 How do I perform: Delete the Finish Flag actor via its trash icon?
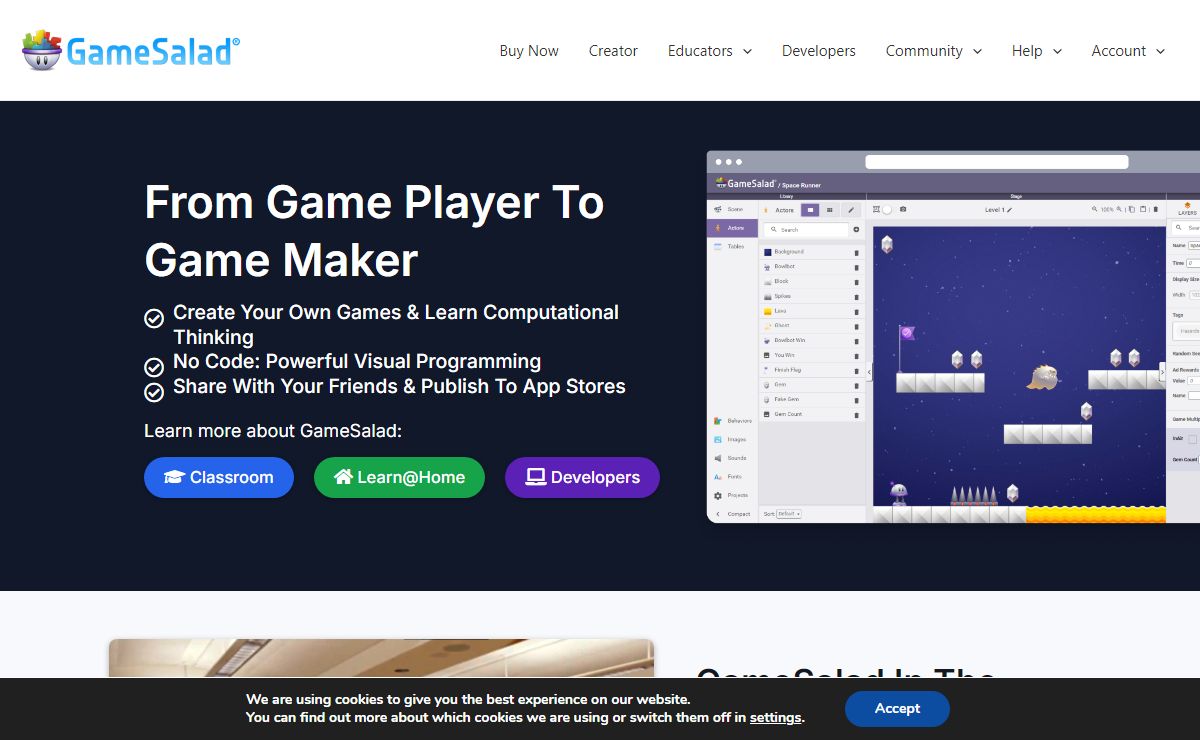point(856,370)
